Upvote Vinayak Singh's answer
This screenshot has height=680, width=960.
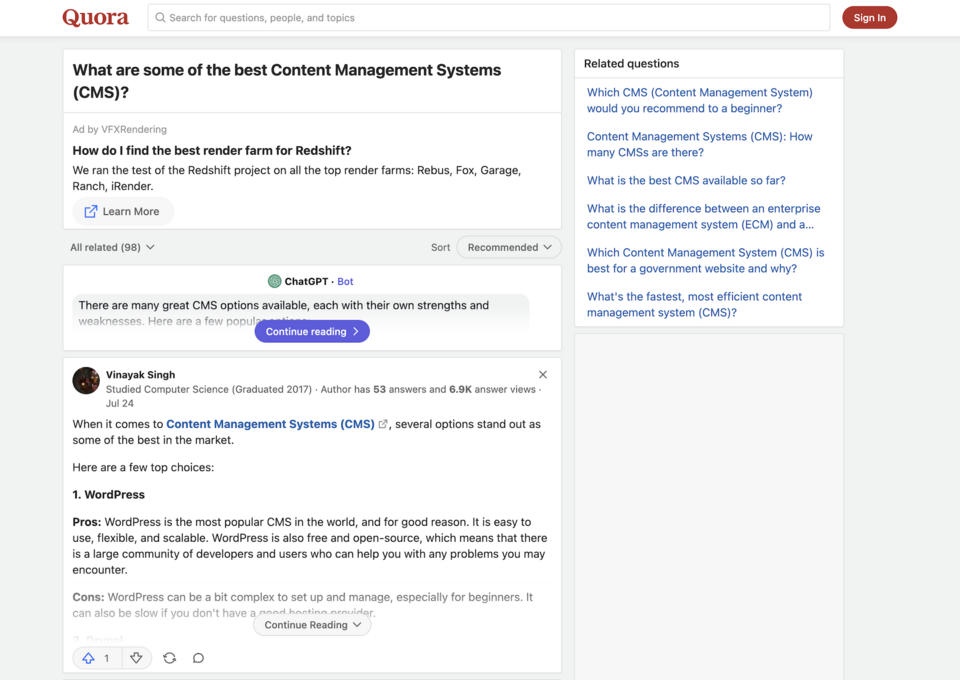(x=97, y=658)
